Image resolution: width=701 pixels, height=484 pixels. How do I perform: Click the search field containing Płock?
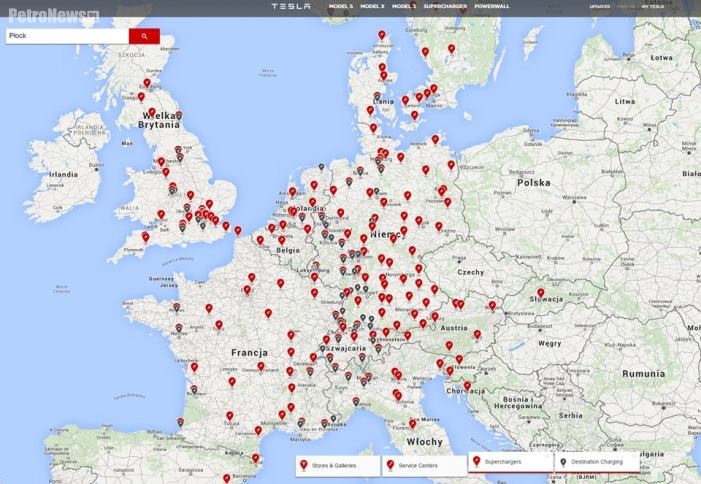pos(66,36)
